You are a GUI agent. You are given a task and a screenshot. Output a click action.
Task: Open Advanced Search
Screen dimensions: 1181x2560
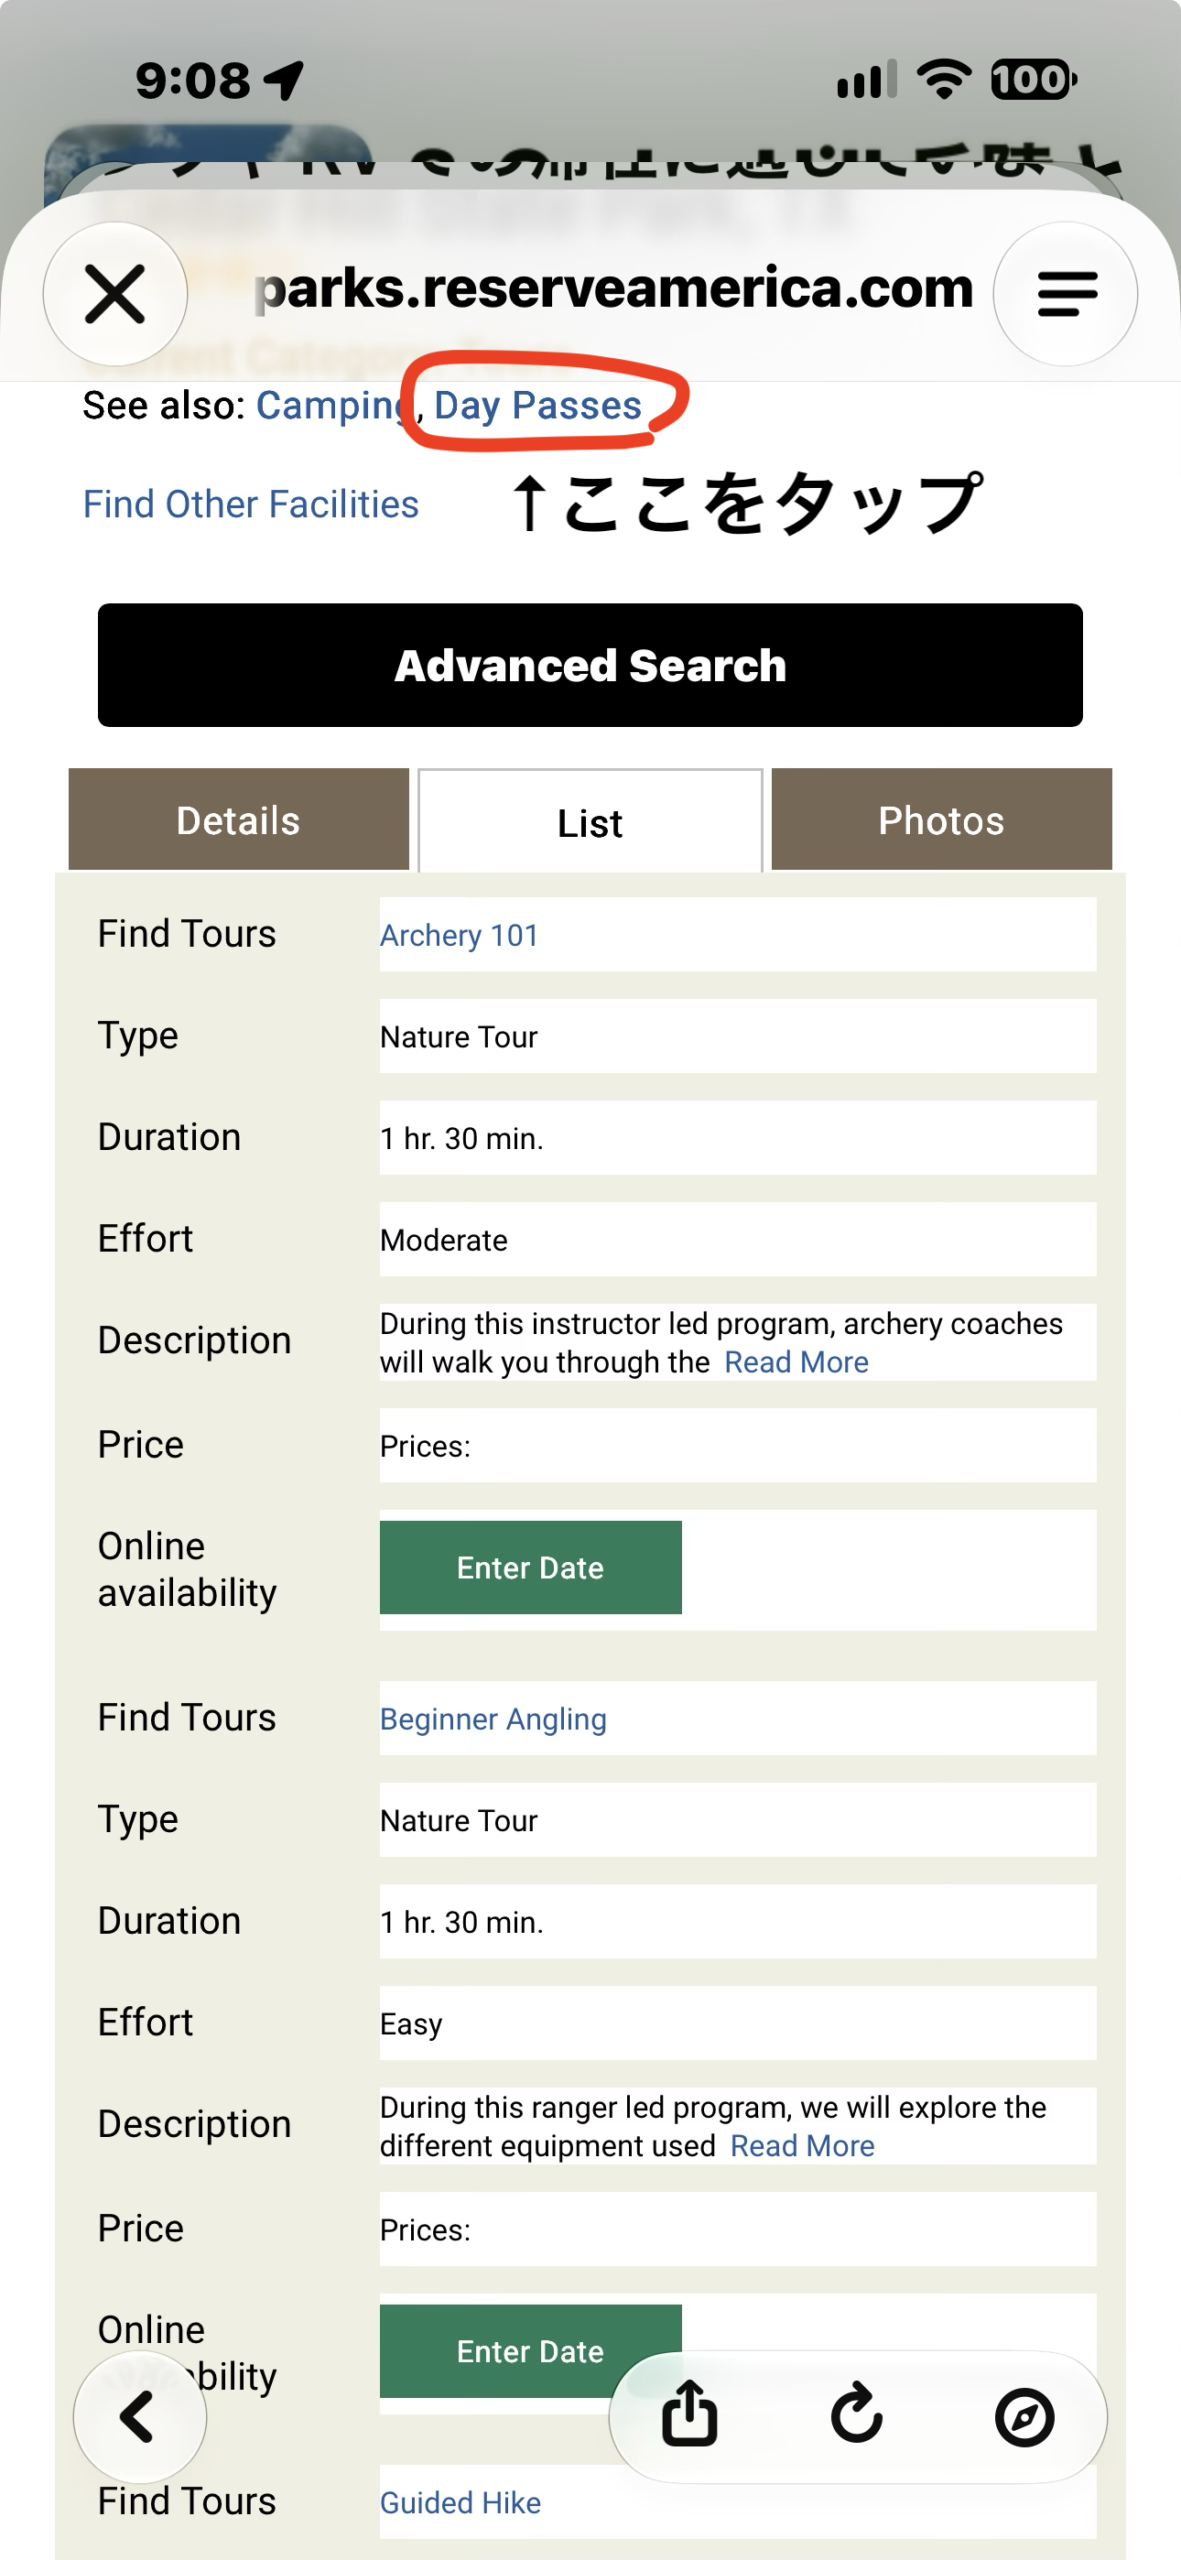coord(590,665)
